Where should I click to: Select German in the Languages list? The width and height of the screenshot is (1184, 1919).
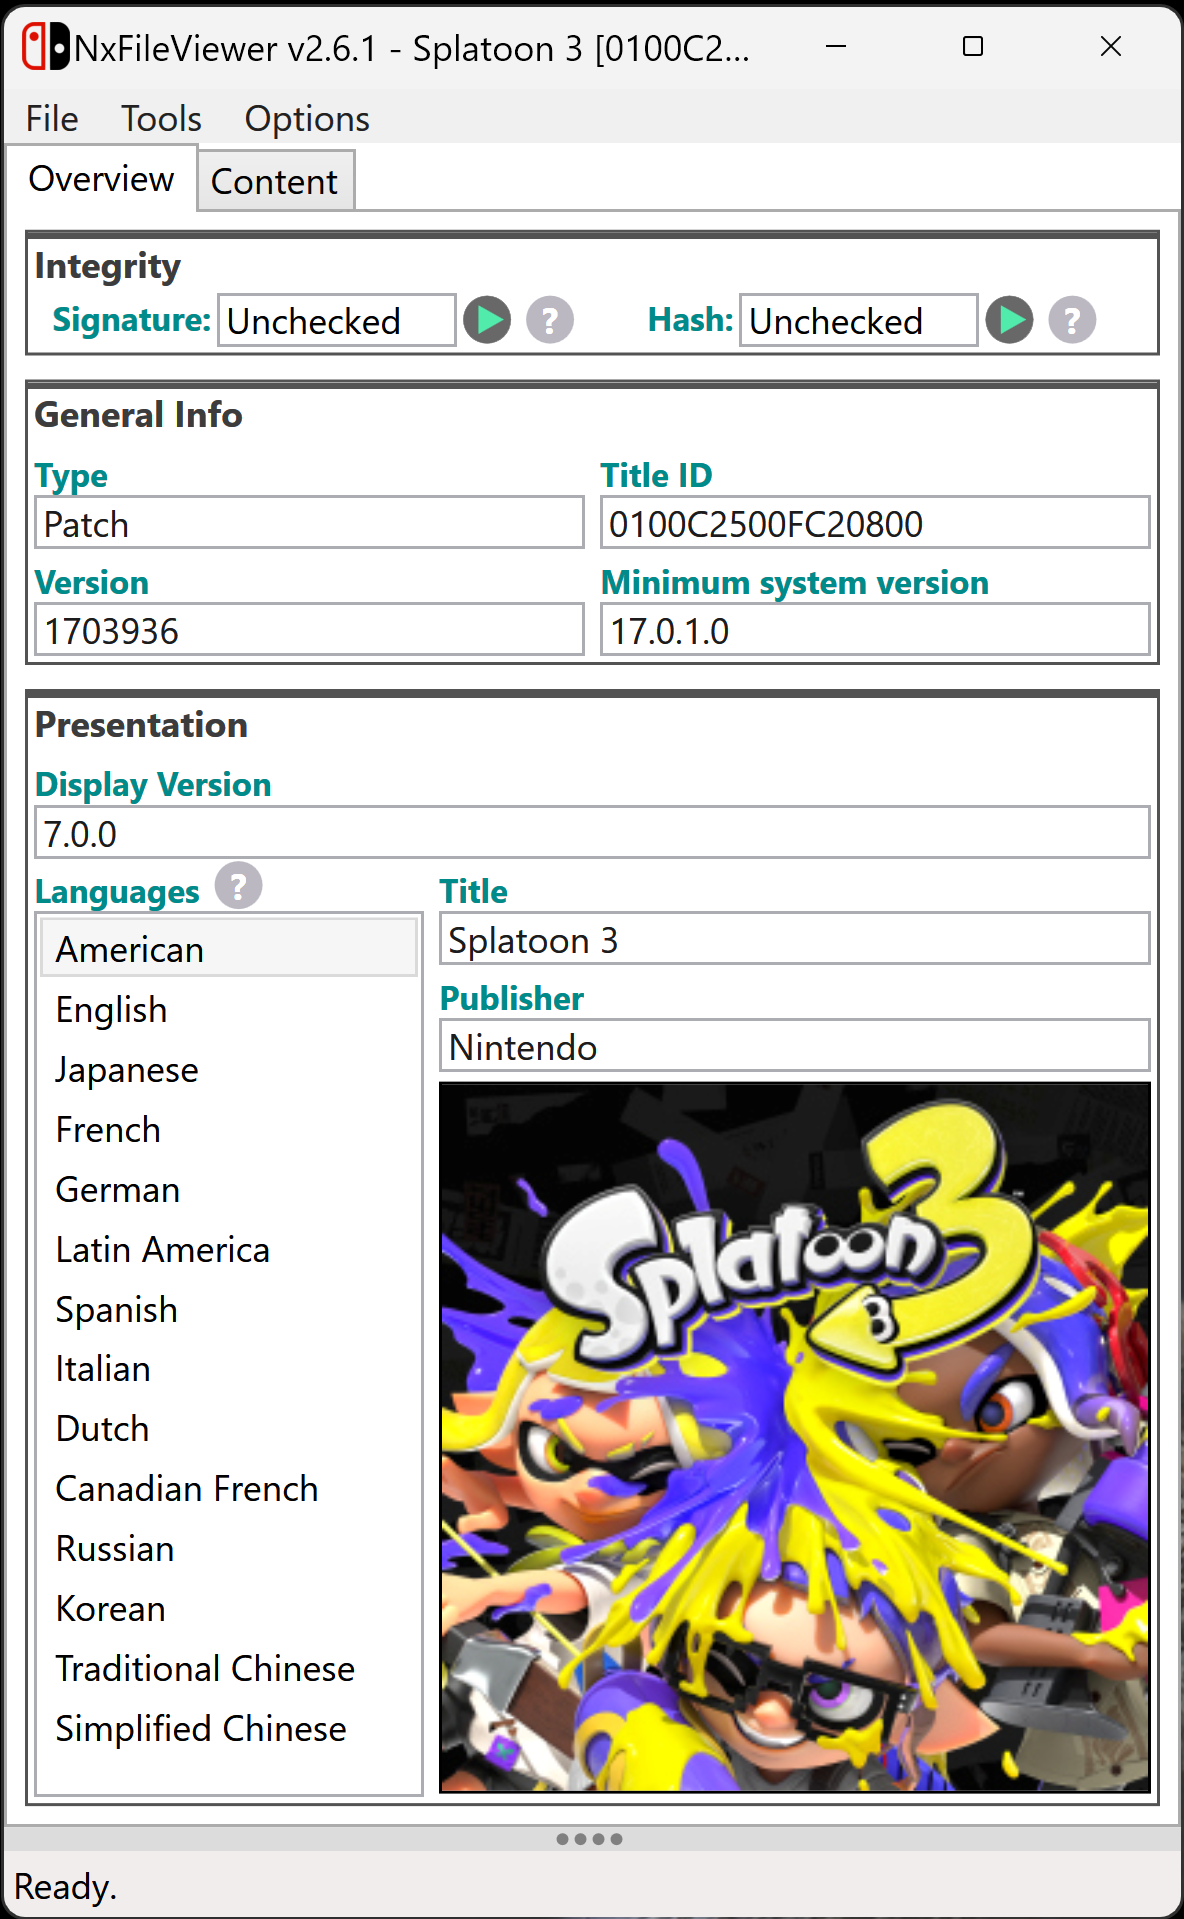tap(229, 1189)
